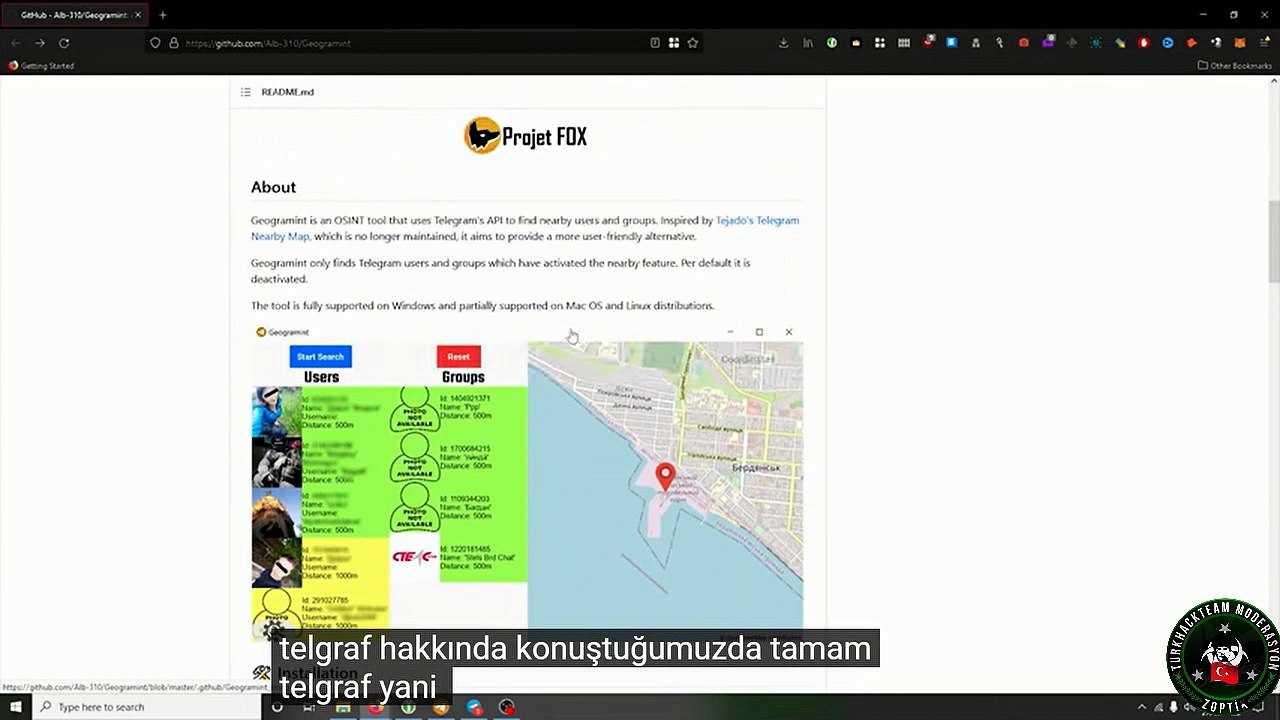This screenshot has height=720, width=1280.
Task: Open the Firefox library icon
Action: pyautogui.click(x=808, y=43)
